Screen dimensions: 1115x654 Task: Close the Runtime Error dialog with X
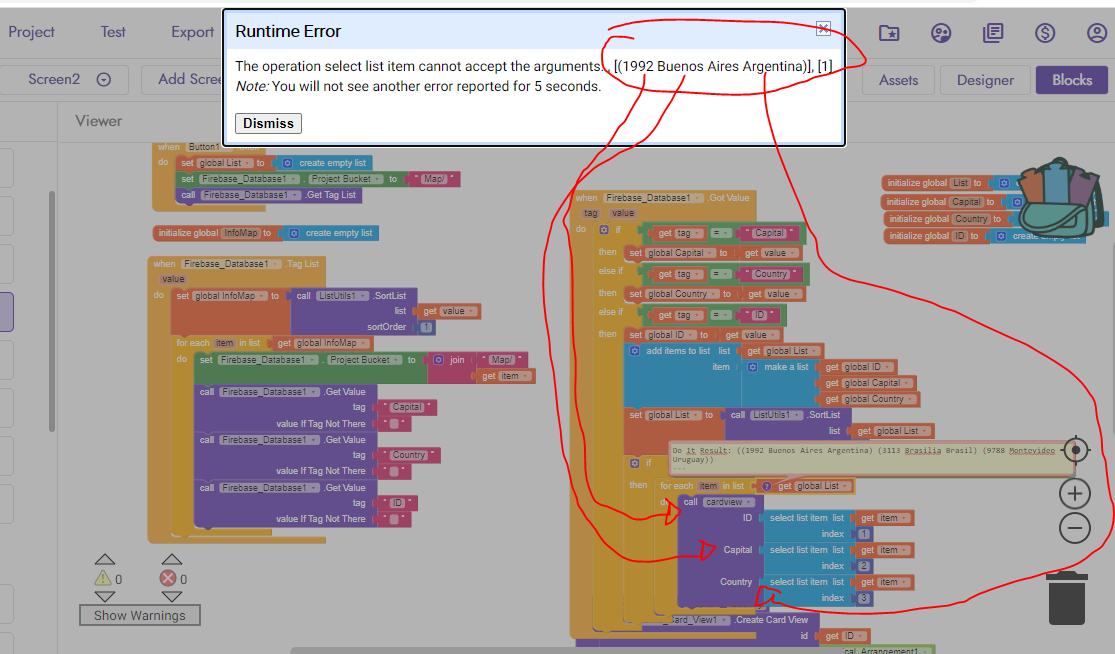(823, 28)
